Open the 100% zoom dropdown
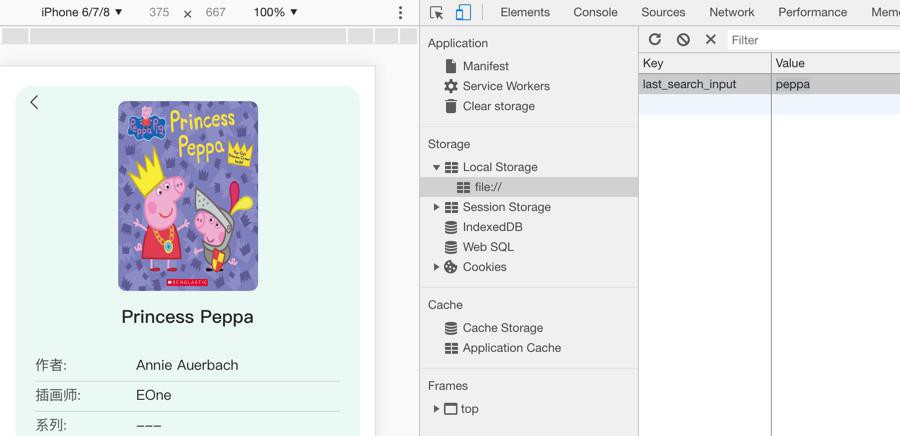The image size is (900, 436). [x=276, y=12]
